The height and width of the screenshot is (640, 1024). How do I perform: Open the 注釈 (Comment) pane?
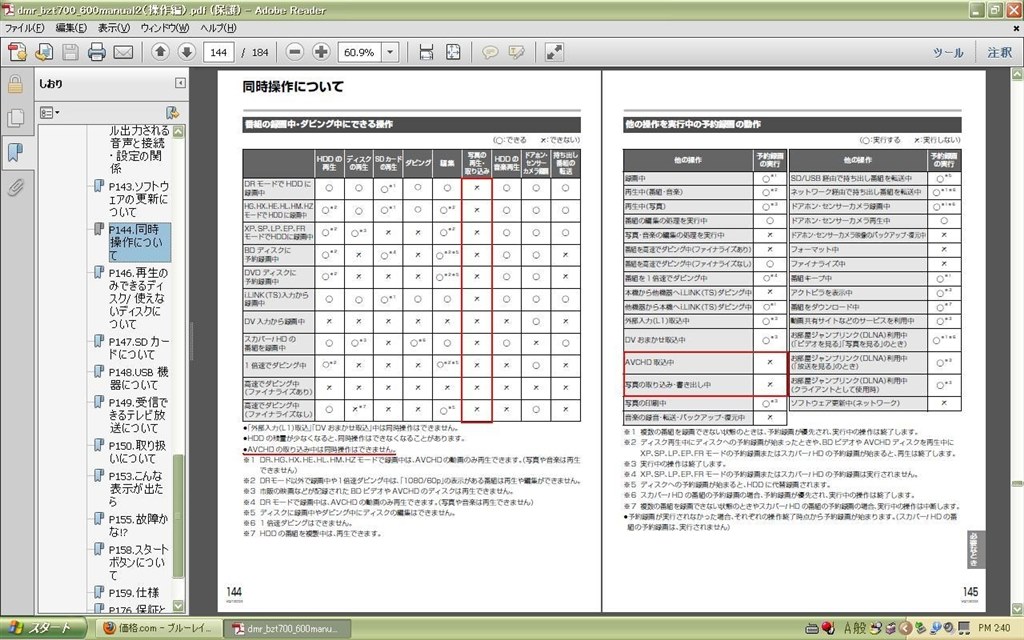click(x=999, y=53)
